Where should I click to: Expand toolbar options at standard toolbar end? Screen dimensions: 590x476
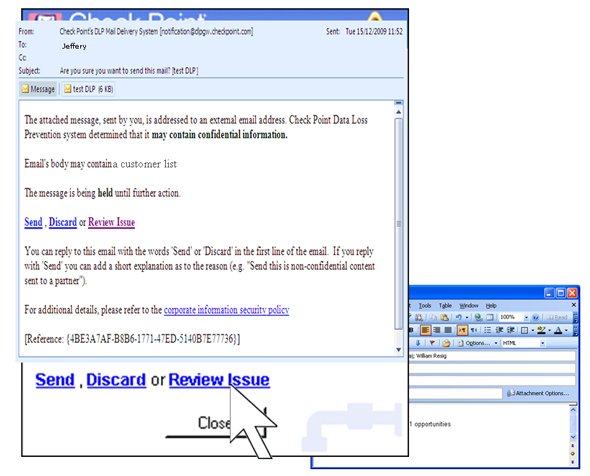click(576, 318)
